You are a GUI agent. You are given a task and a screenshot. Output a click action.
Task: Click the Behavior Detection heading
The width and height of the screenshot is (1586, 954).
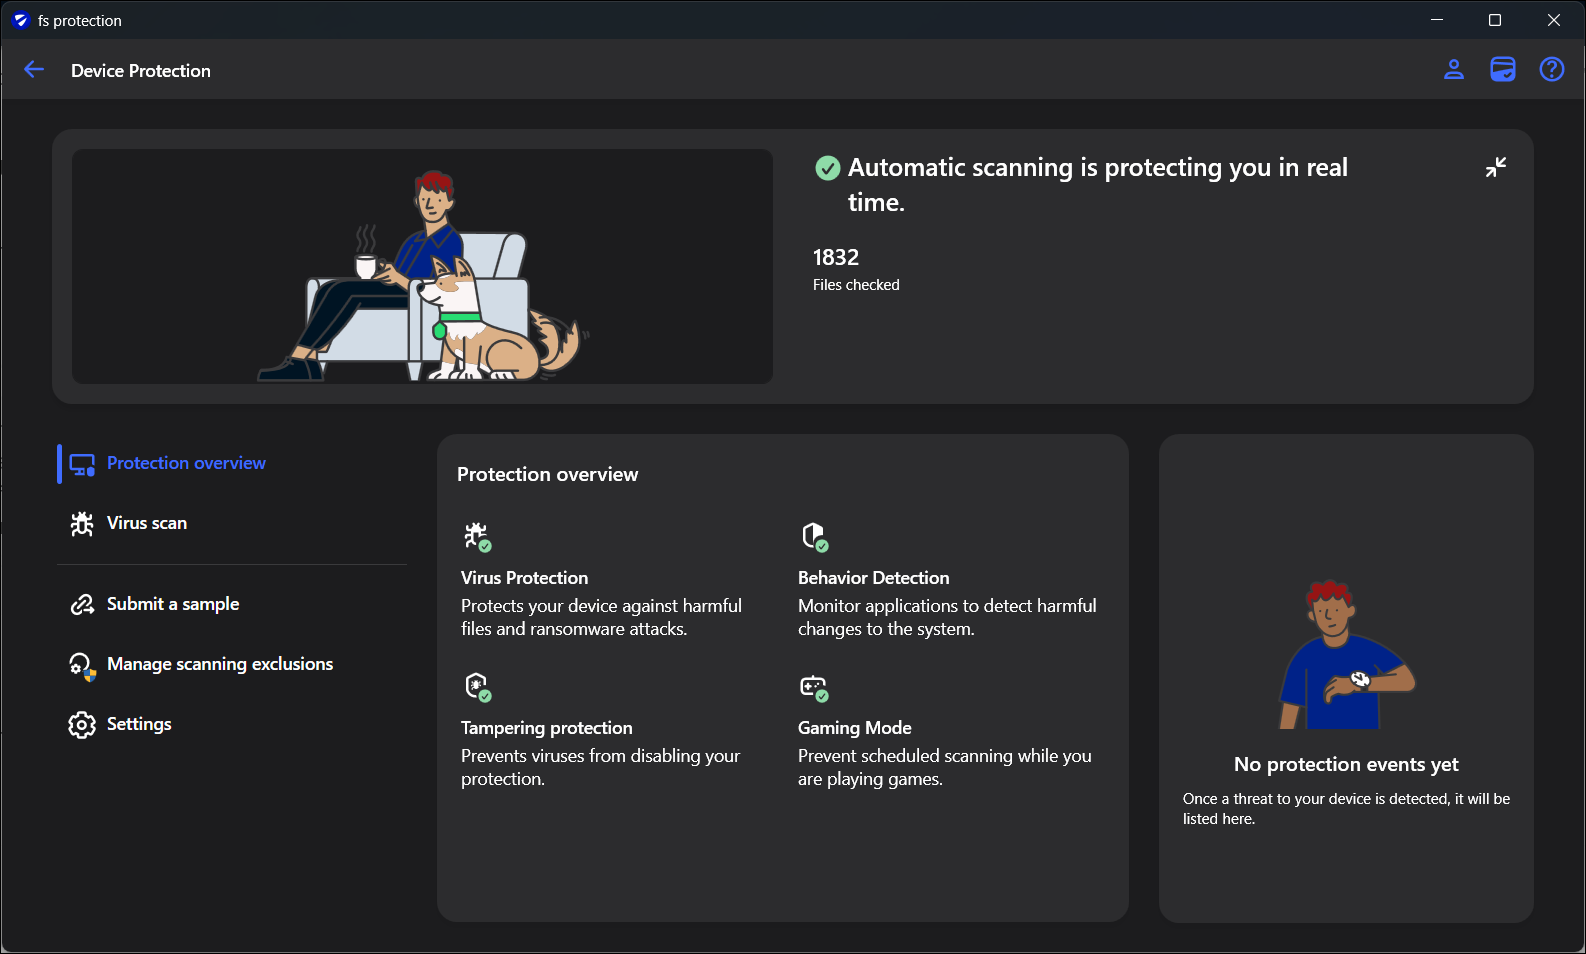point(873,578)
